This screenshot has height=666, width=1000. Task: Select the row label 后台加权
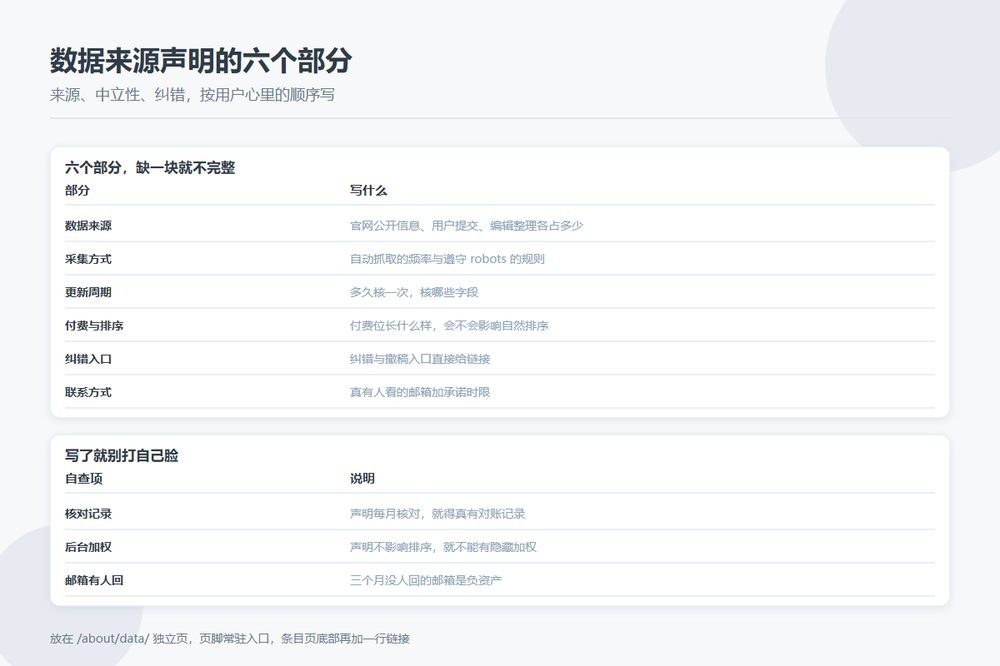tap(88, 547)
